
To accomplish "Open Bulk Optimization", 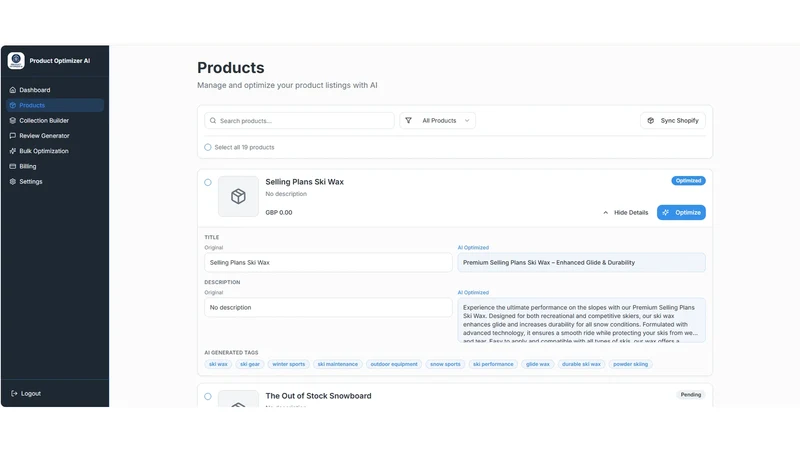I will (55, 151).
